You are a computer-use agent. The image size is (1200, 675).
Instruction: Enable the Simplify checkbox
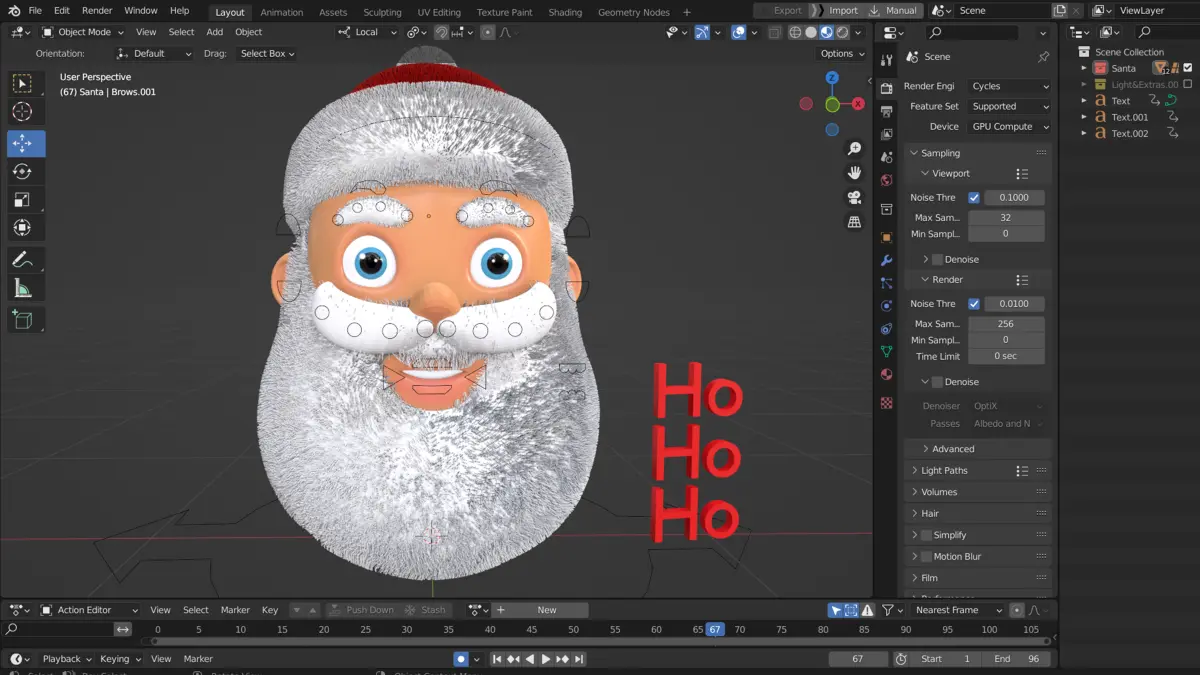(x=926, y=535)
